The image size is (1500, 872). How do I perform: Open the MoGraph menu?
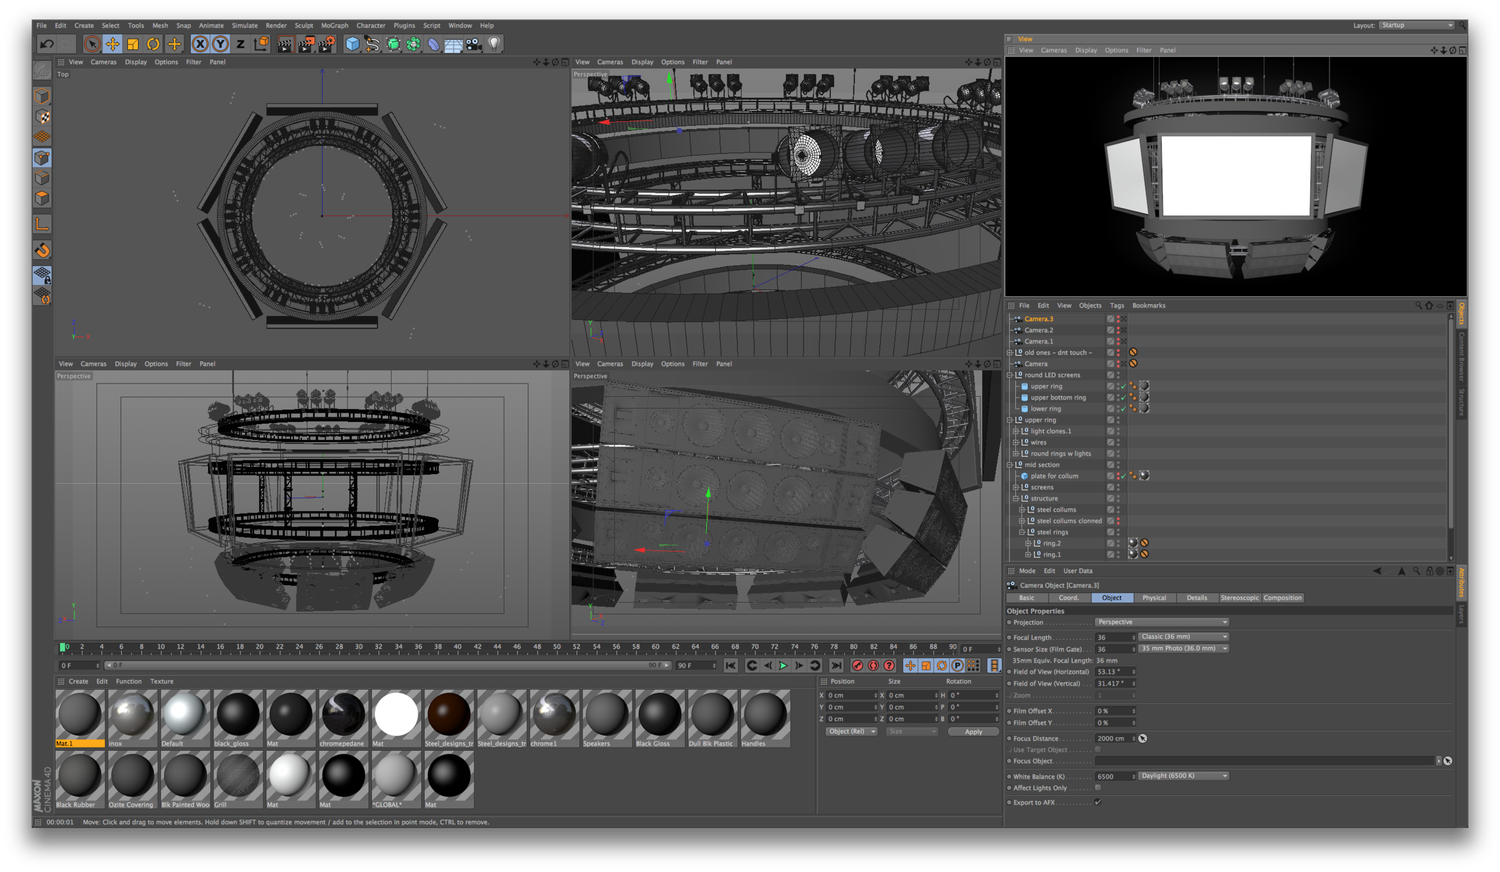[334, 26]
